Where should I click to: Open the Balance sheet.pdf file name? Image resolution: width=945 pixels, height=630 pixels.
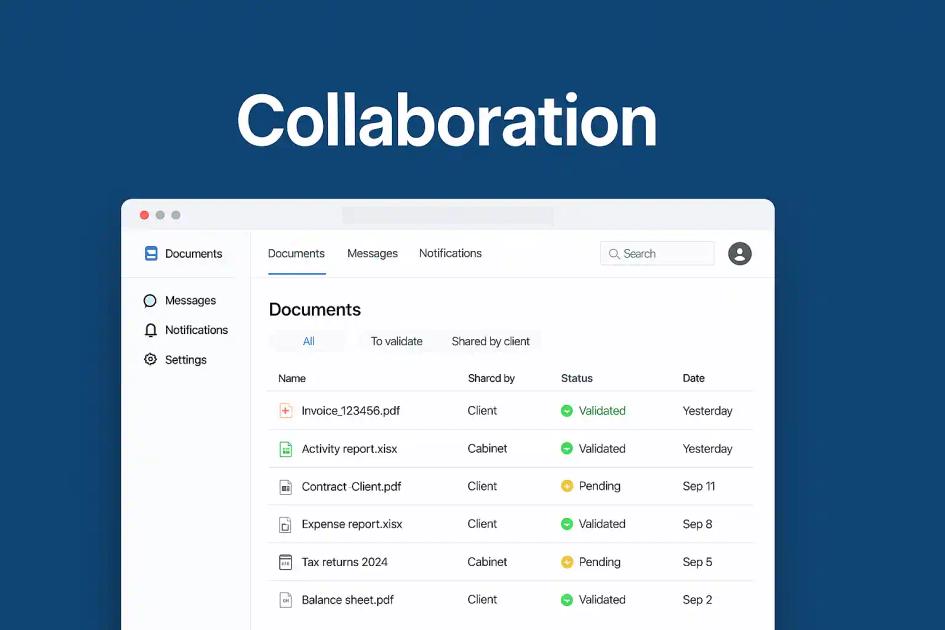(x=348, y=600)
